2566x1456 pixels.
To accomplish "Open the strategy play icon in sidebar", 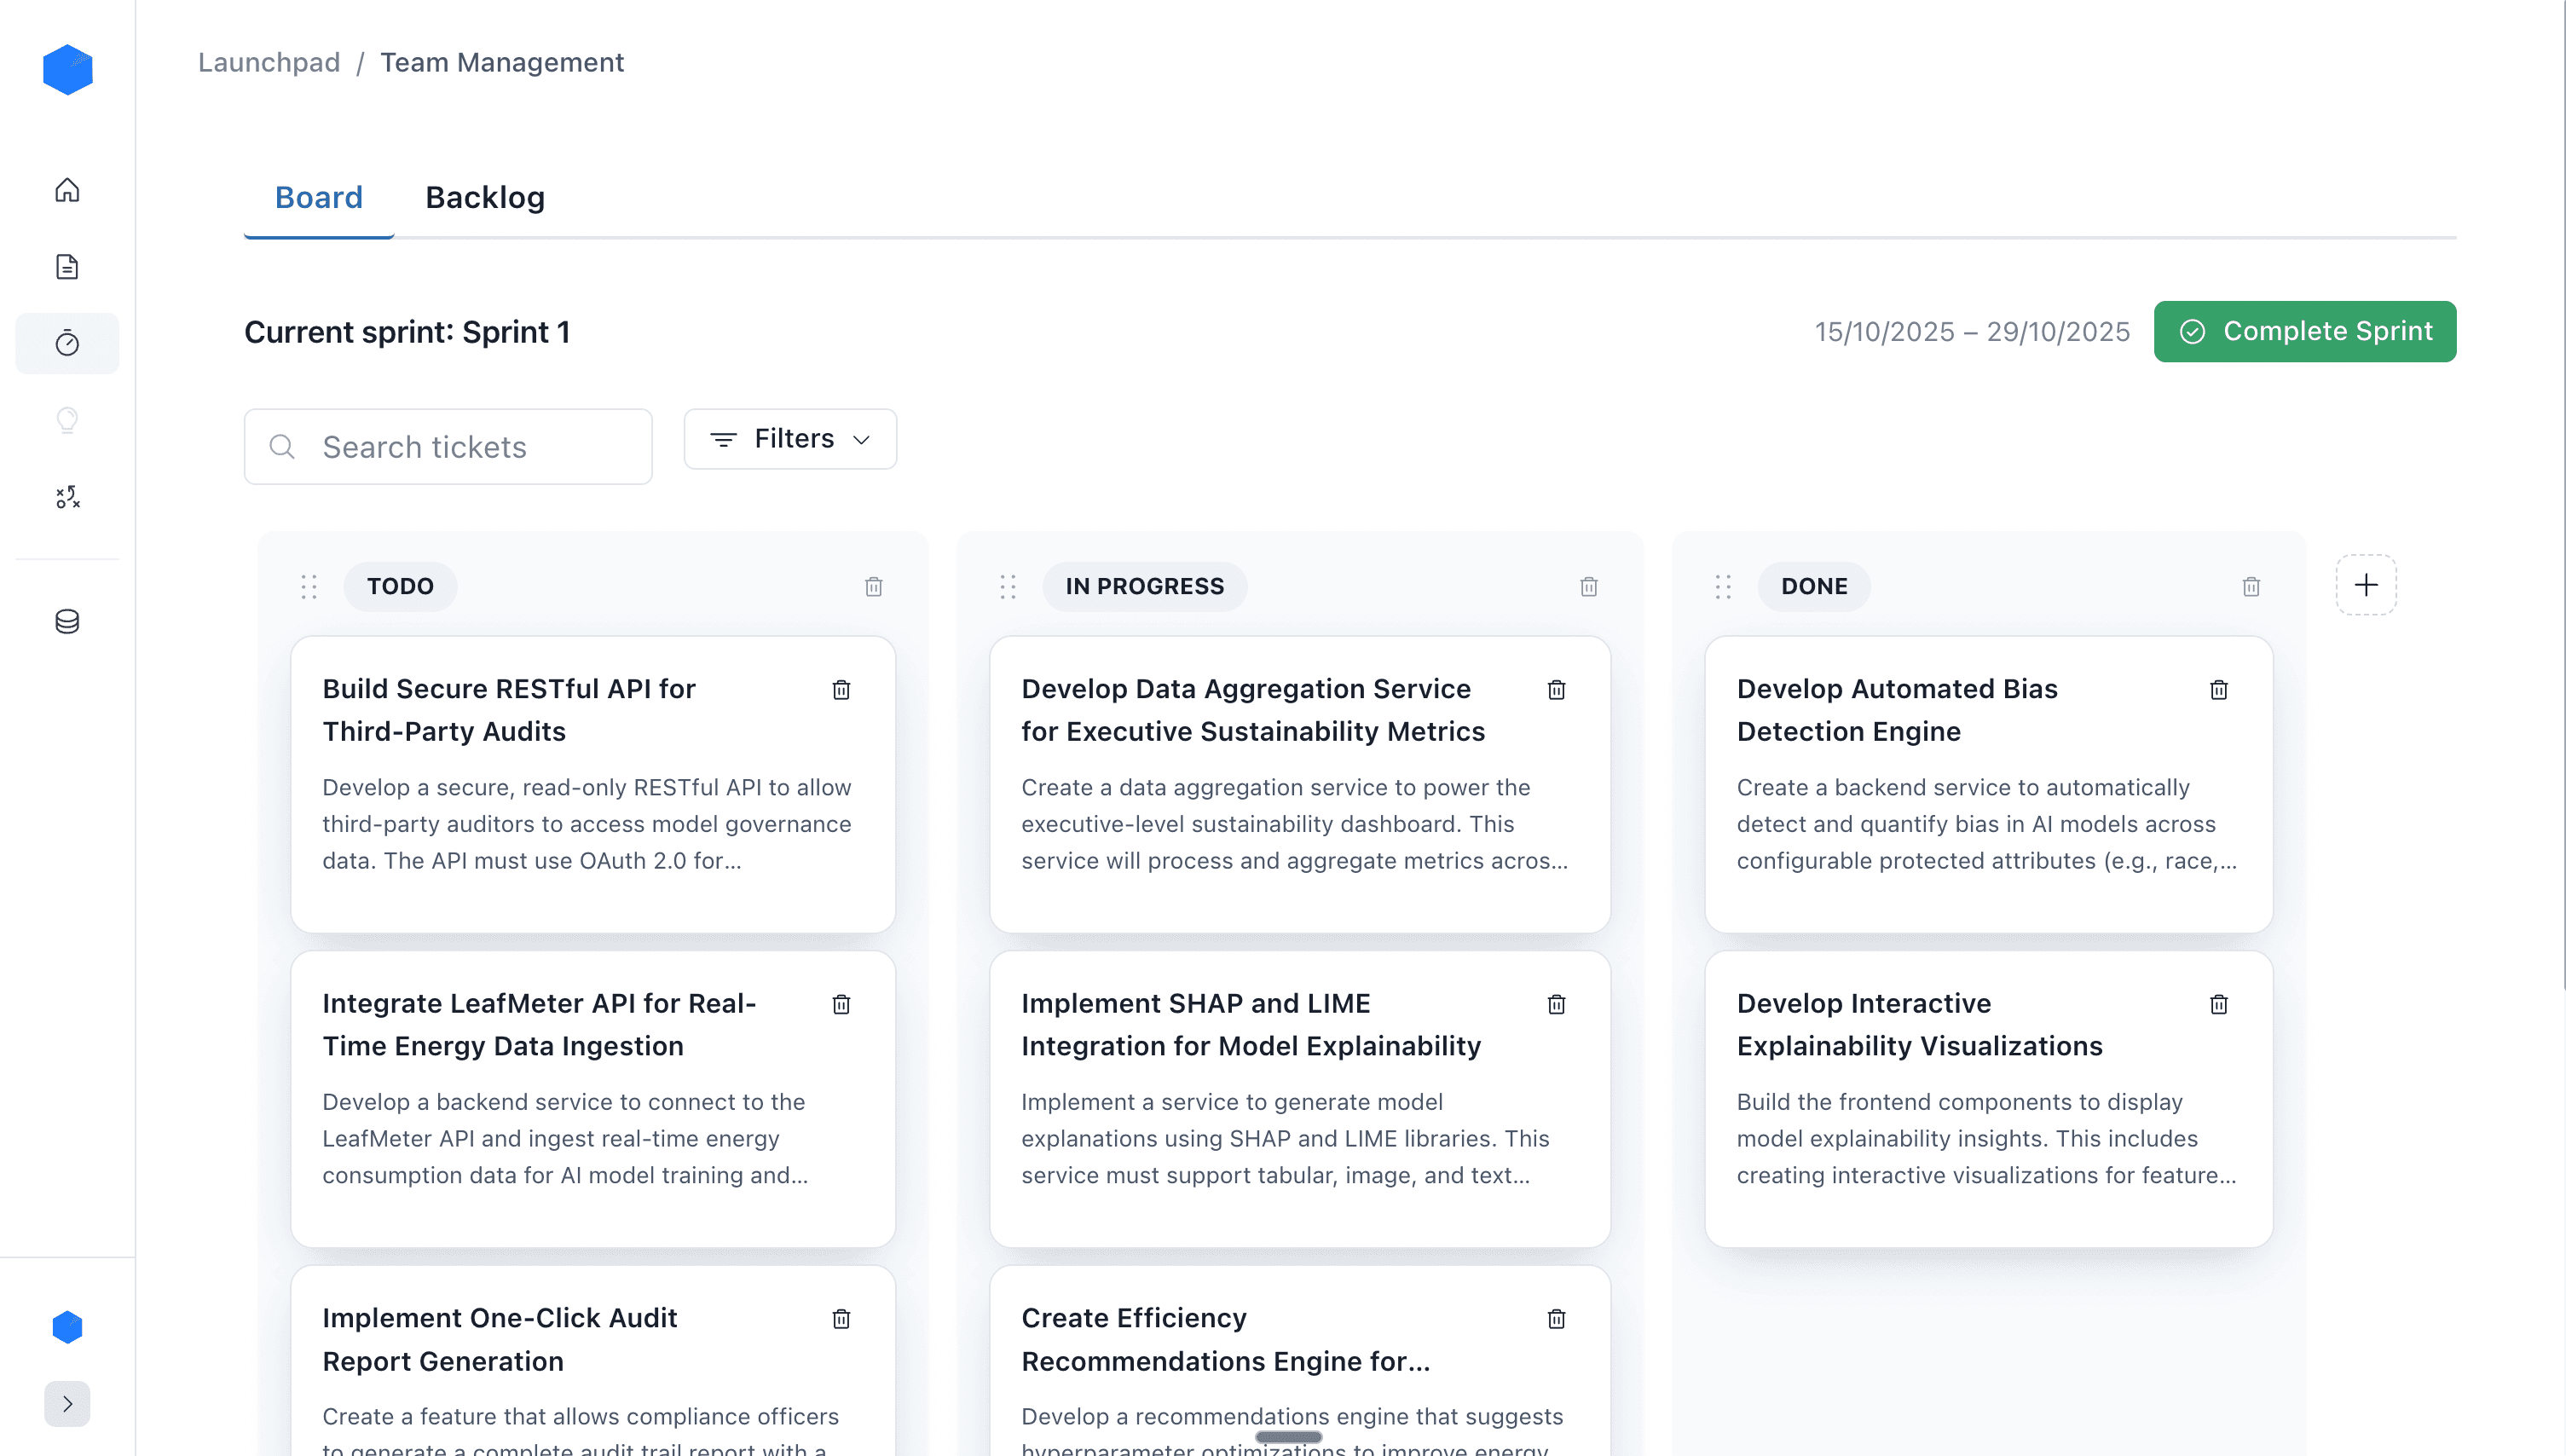I will (67, 497).
